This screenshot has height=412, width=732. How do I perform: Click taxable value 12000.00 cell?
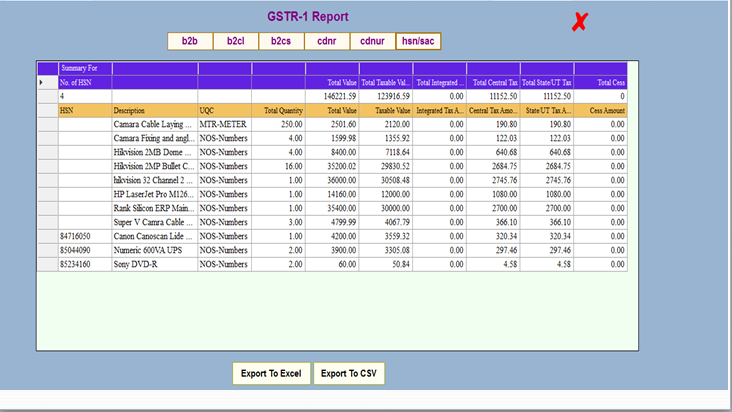coord(386,195)
